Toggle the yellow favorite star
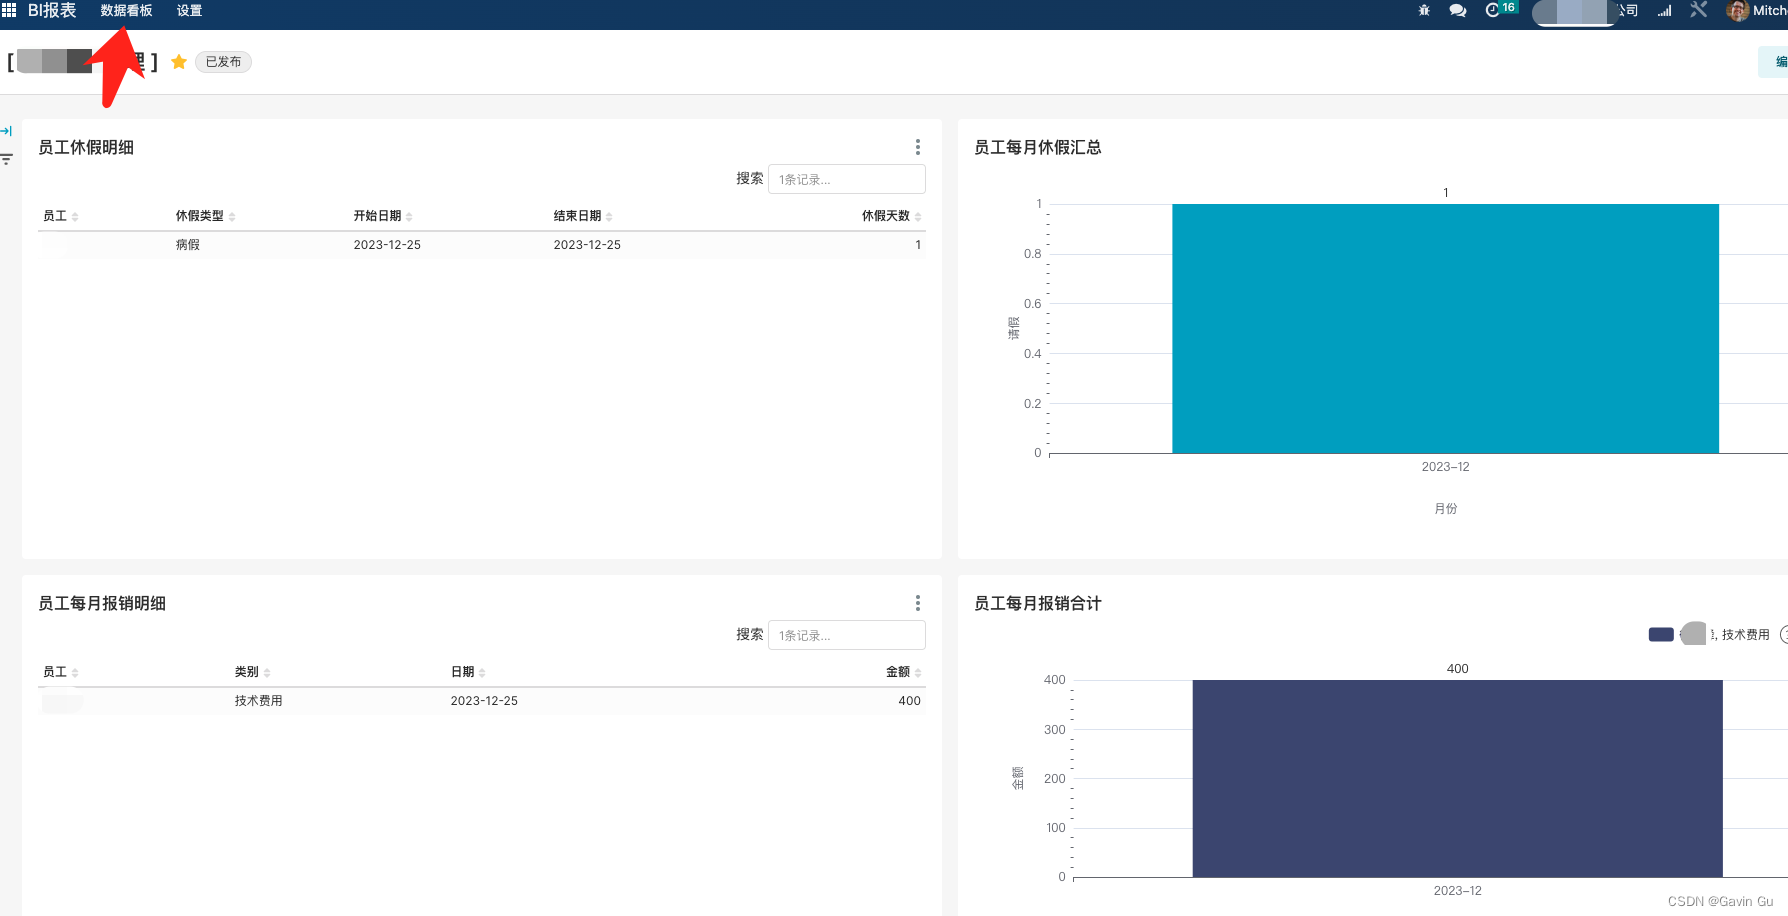This screenshot has height=916, width=1788. 179,62
